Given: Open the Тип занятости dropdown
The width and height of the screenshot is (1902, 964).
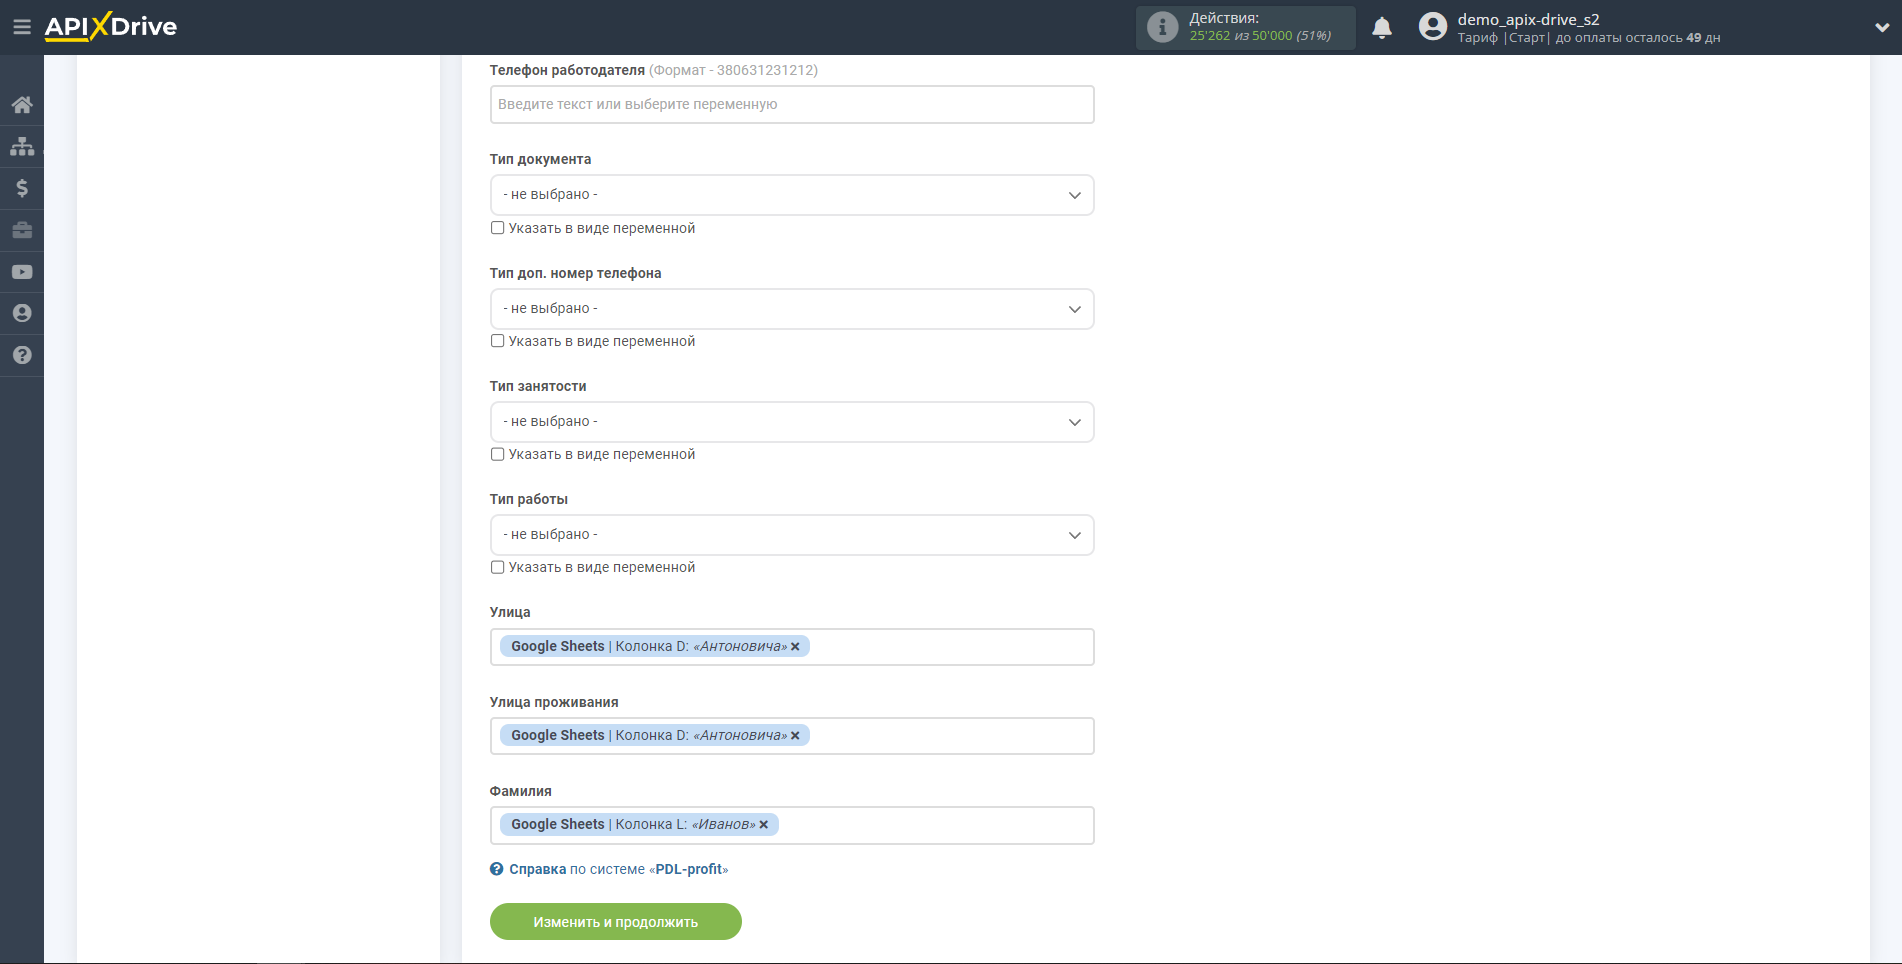Looking at the screenshot, I should [792, 422].
